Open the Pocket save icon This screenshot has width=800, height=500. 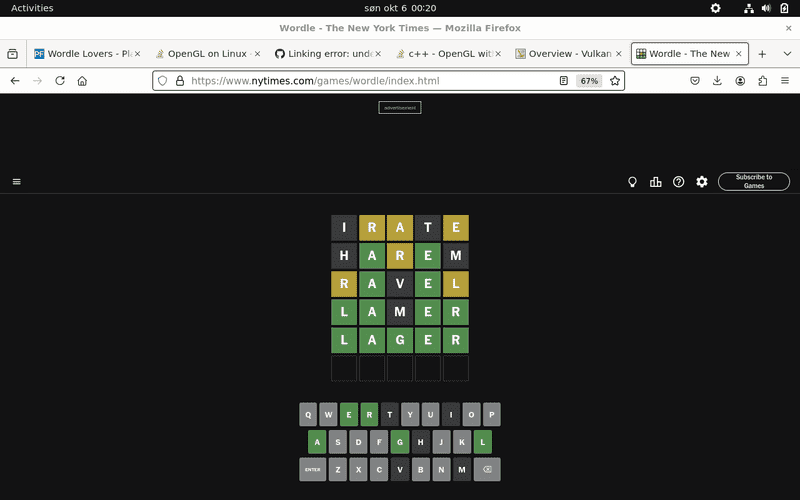(695, 81)
